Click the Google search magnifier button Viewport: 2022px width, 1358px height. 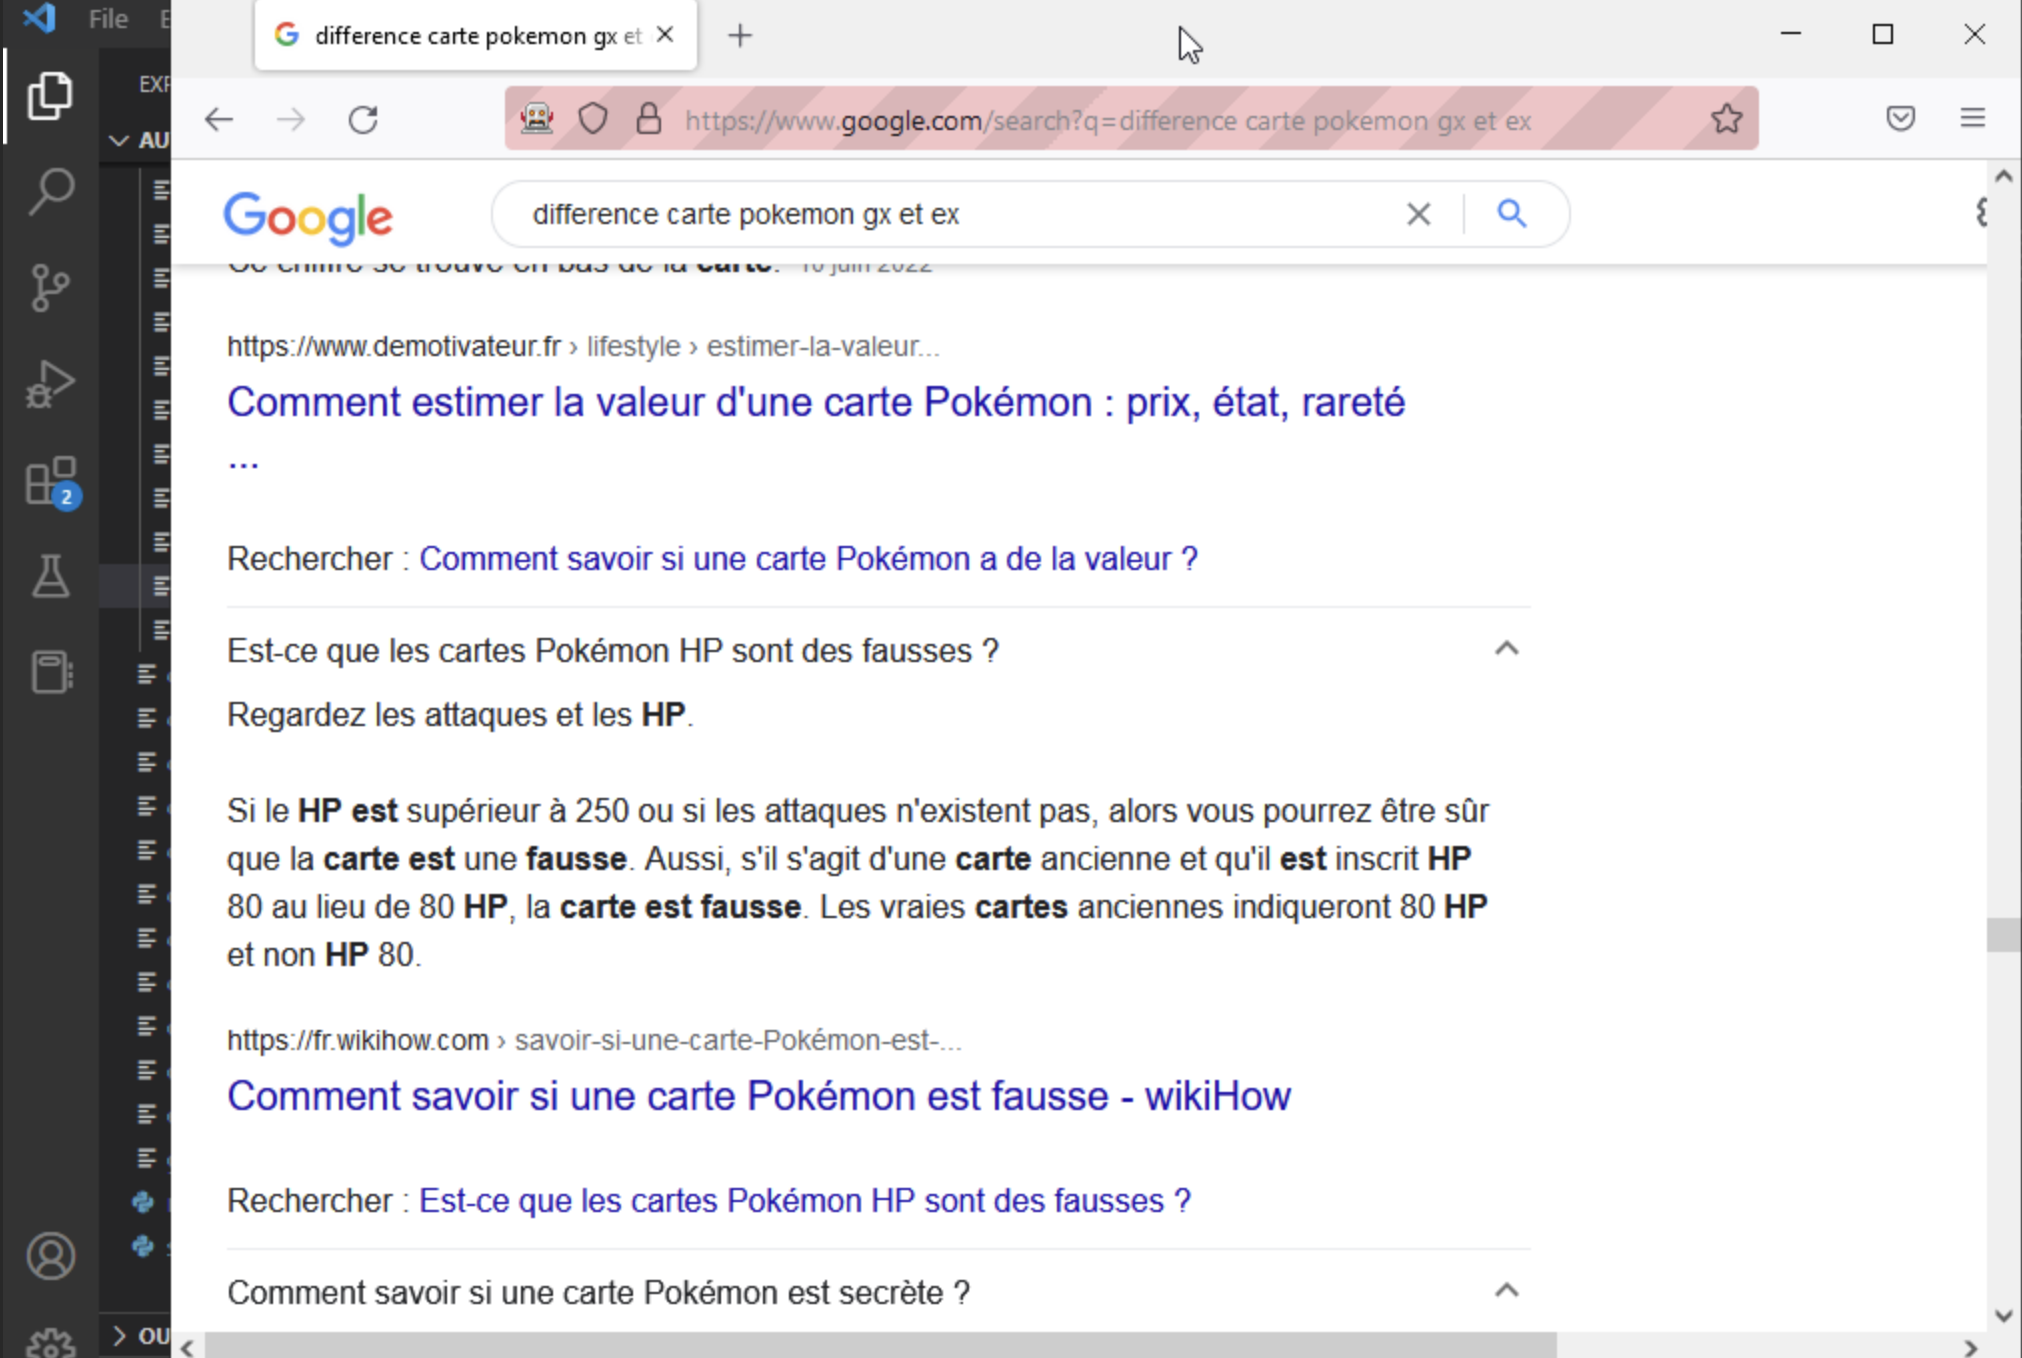click(1512, 213)
